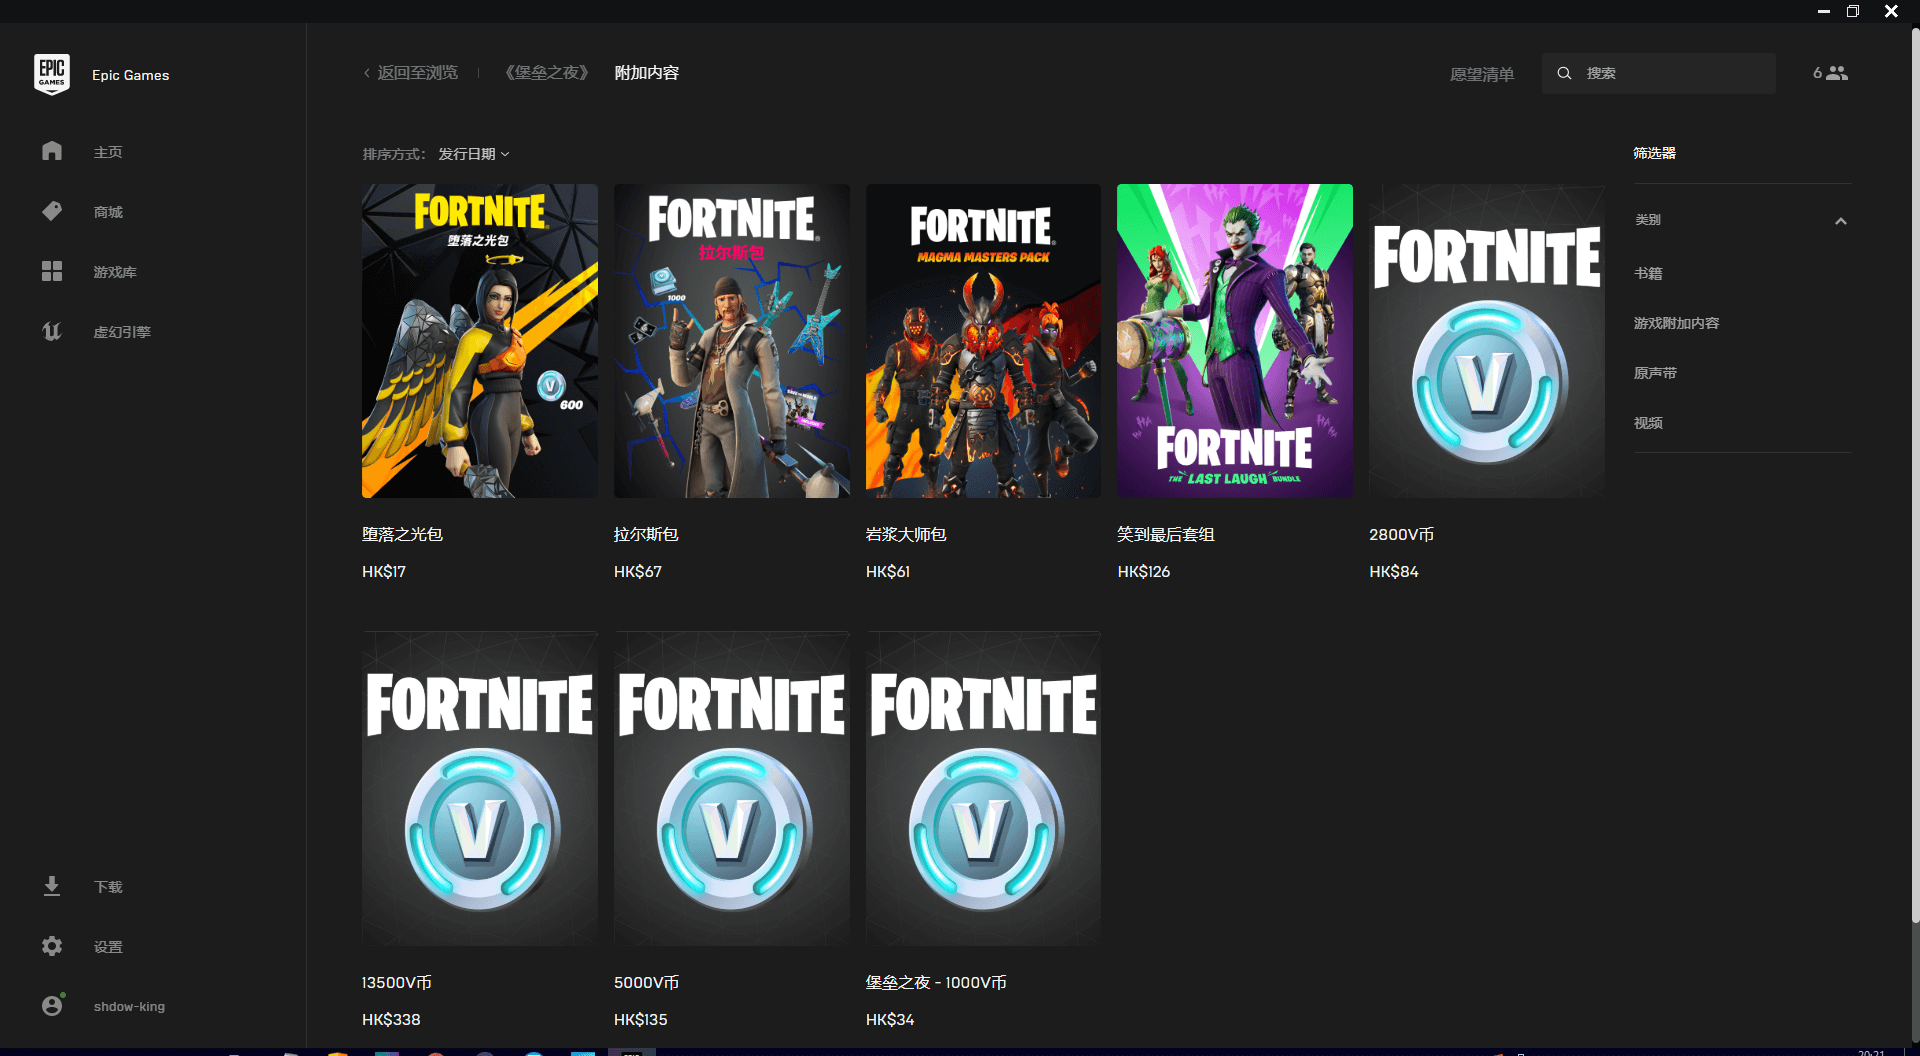Click the 13500V币 title text
The width and height of the screenshot is (1920, 1056).
coord(397,983)
